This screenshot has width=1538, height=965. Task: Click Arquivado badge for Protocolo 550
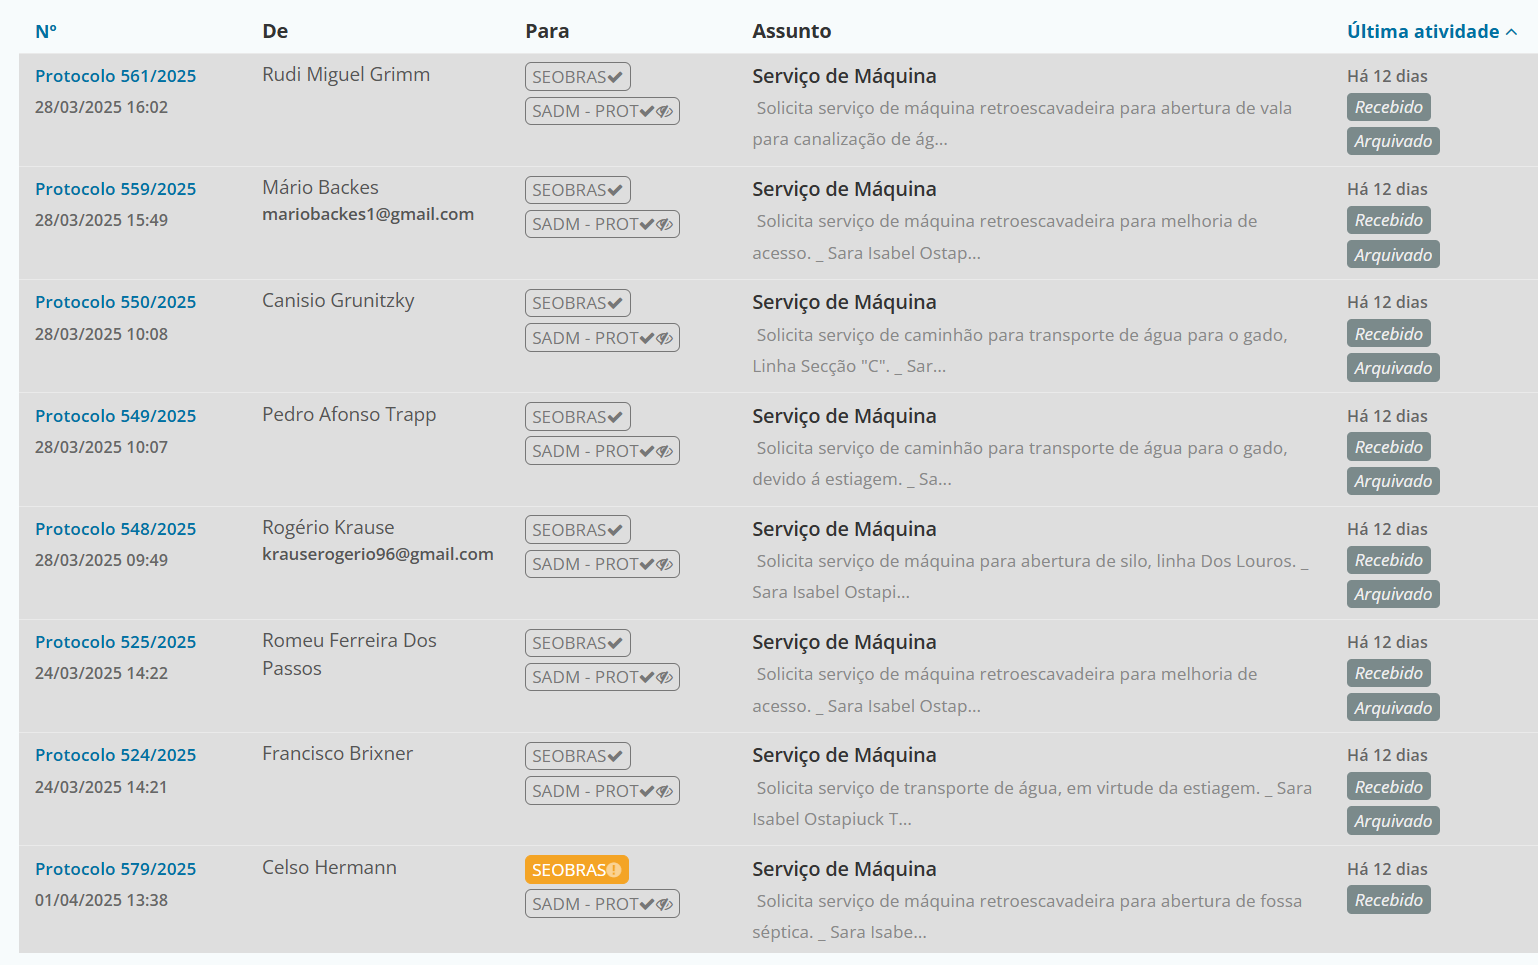(x=1393, y=368)
